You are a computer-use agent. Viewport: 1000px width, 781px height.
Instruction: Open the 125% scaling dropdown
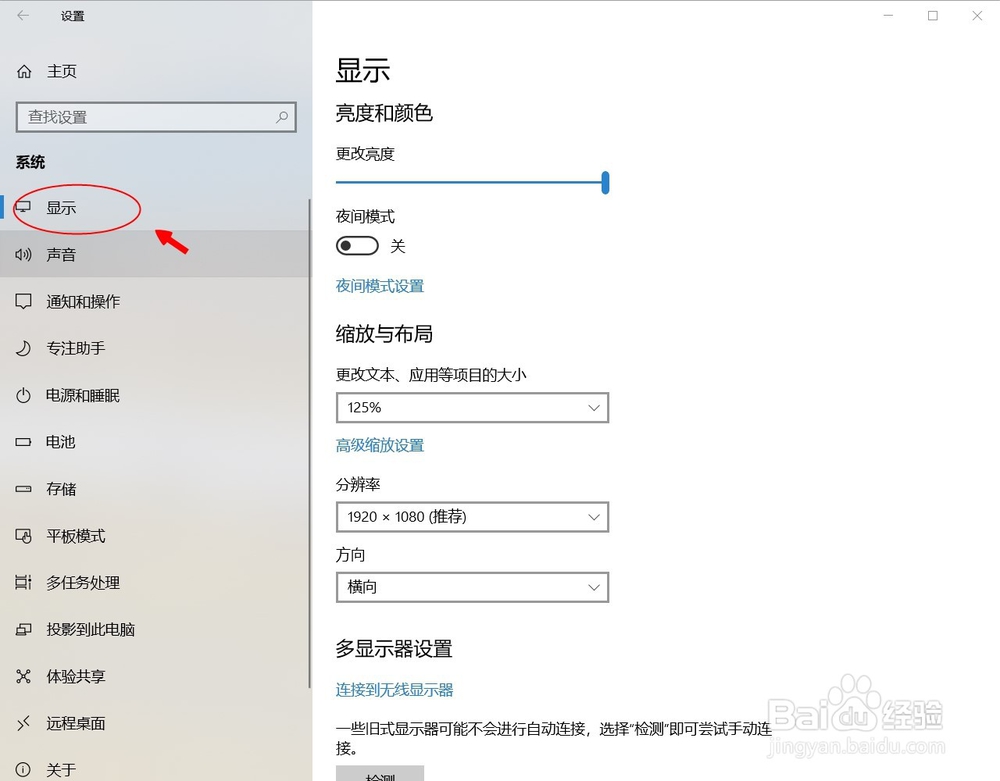coord(472,407)
